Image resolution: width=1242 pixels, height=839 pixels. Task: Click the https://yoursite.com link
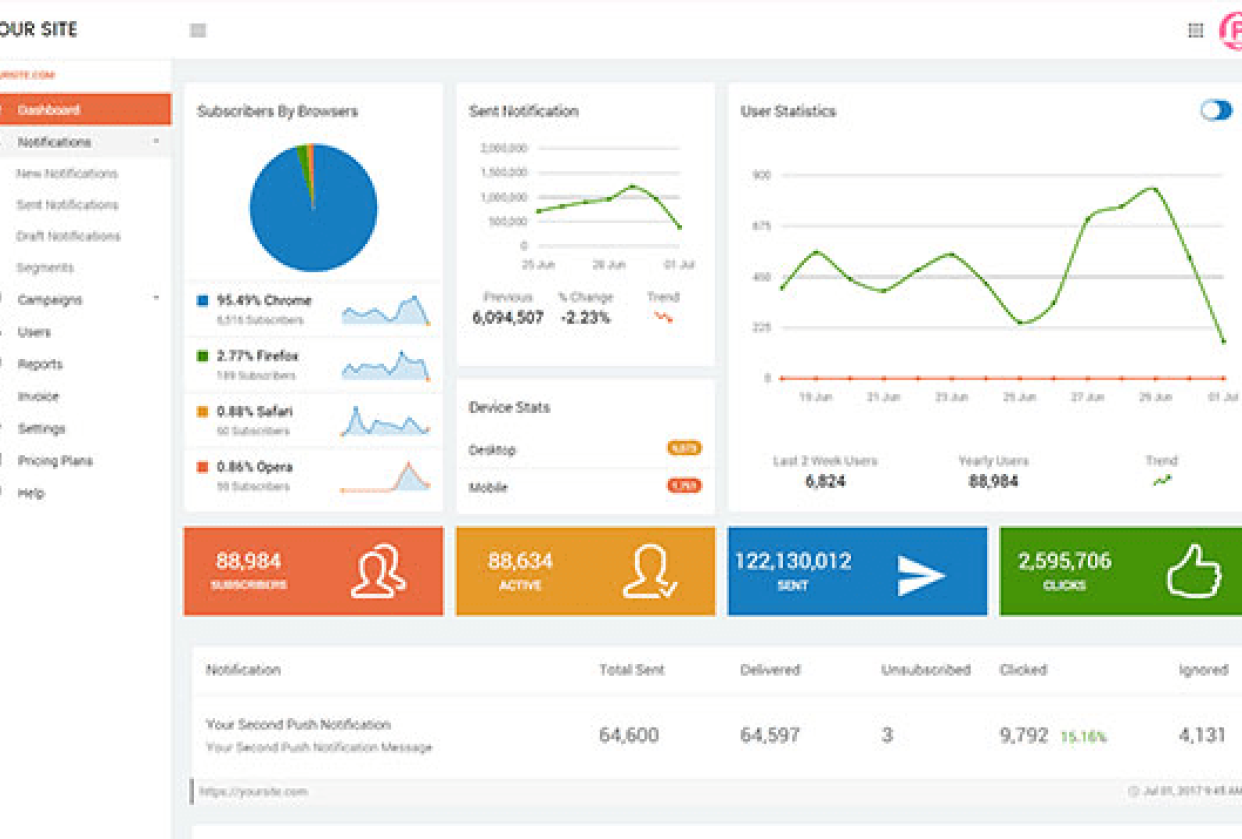[x=253, y=791]
